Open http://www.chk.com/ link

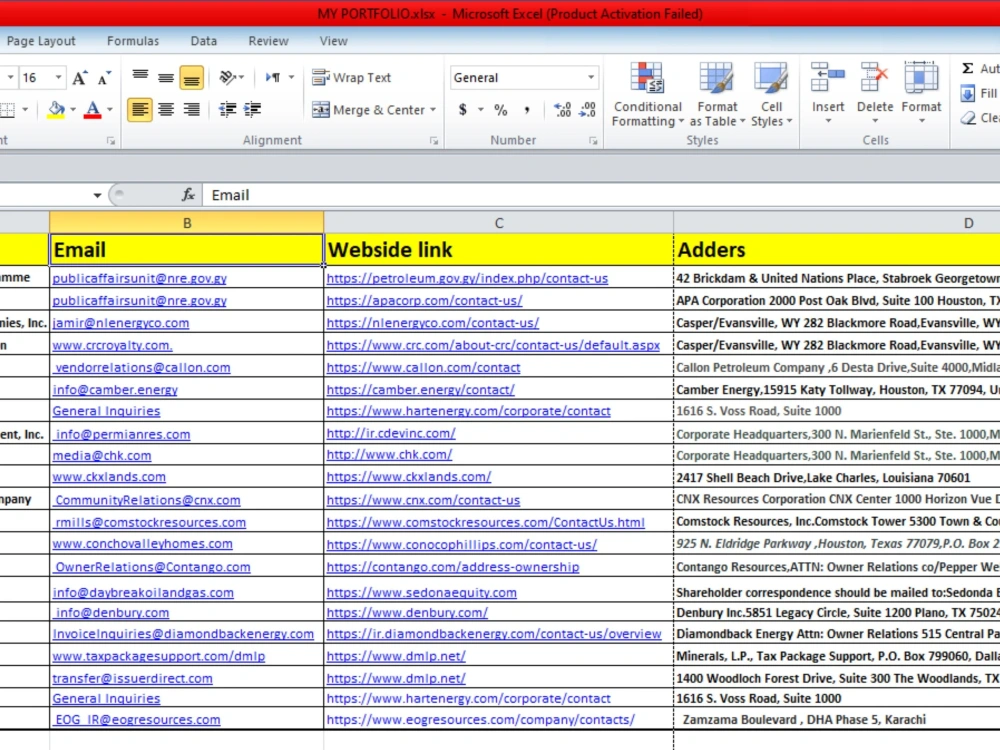(x=389, y=455)
